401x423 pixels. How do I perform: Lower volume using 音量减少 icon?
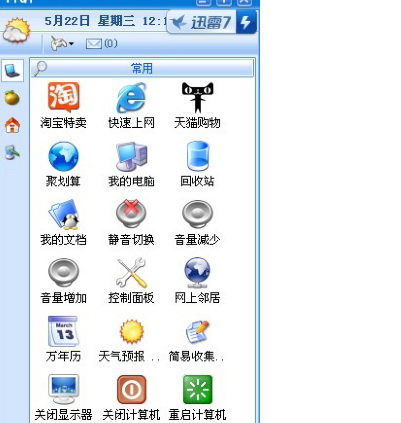[197, 214]
